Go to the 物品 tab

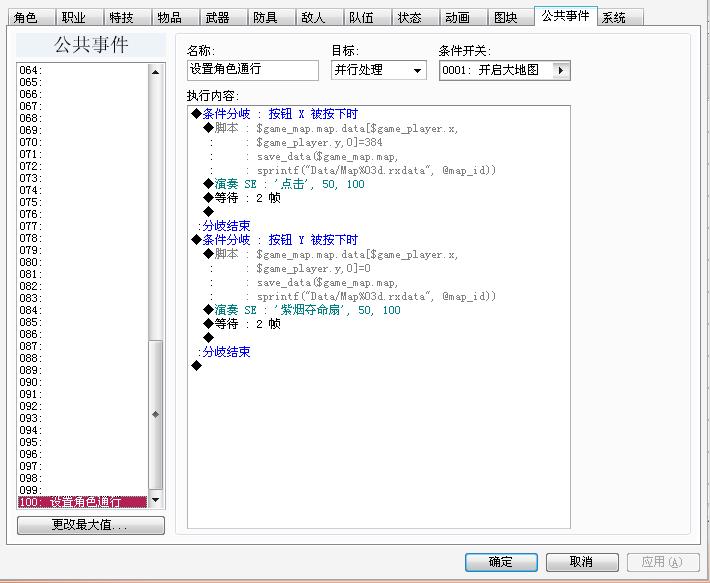175,17
